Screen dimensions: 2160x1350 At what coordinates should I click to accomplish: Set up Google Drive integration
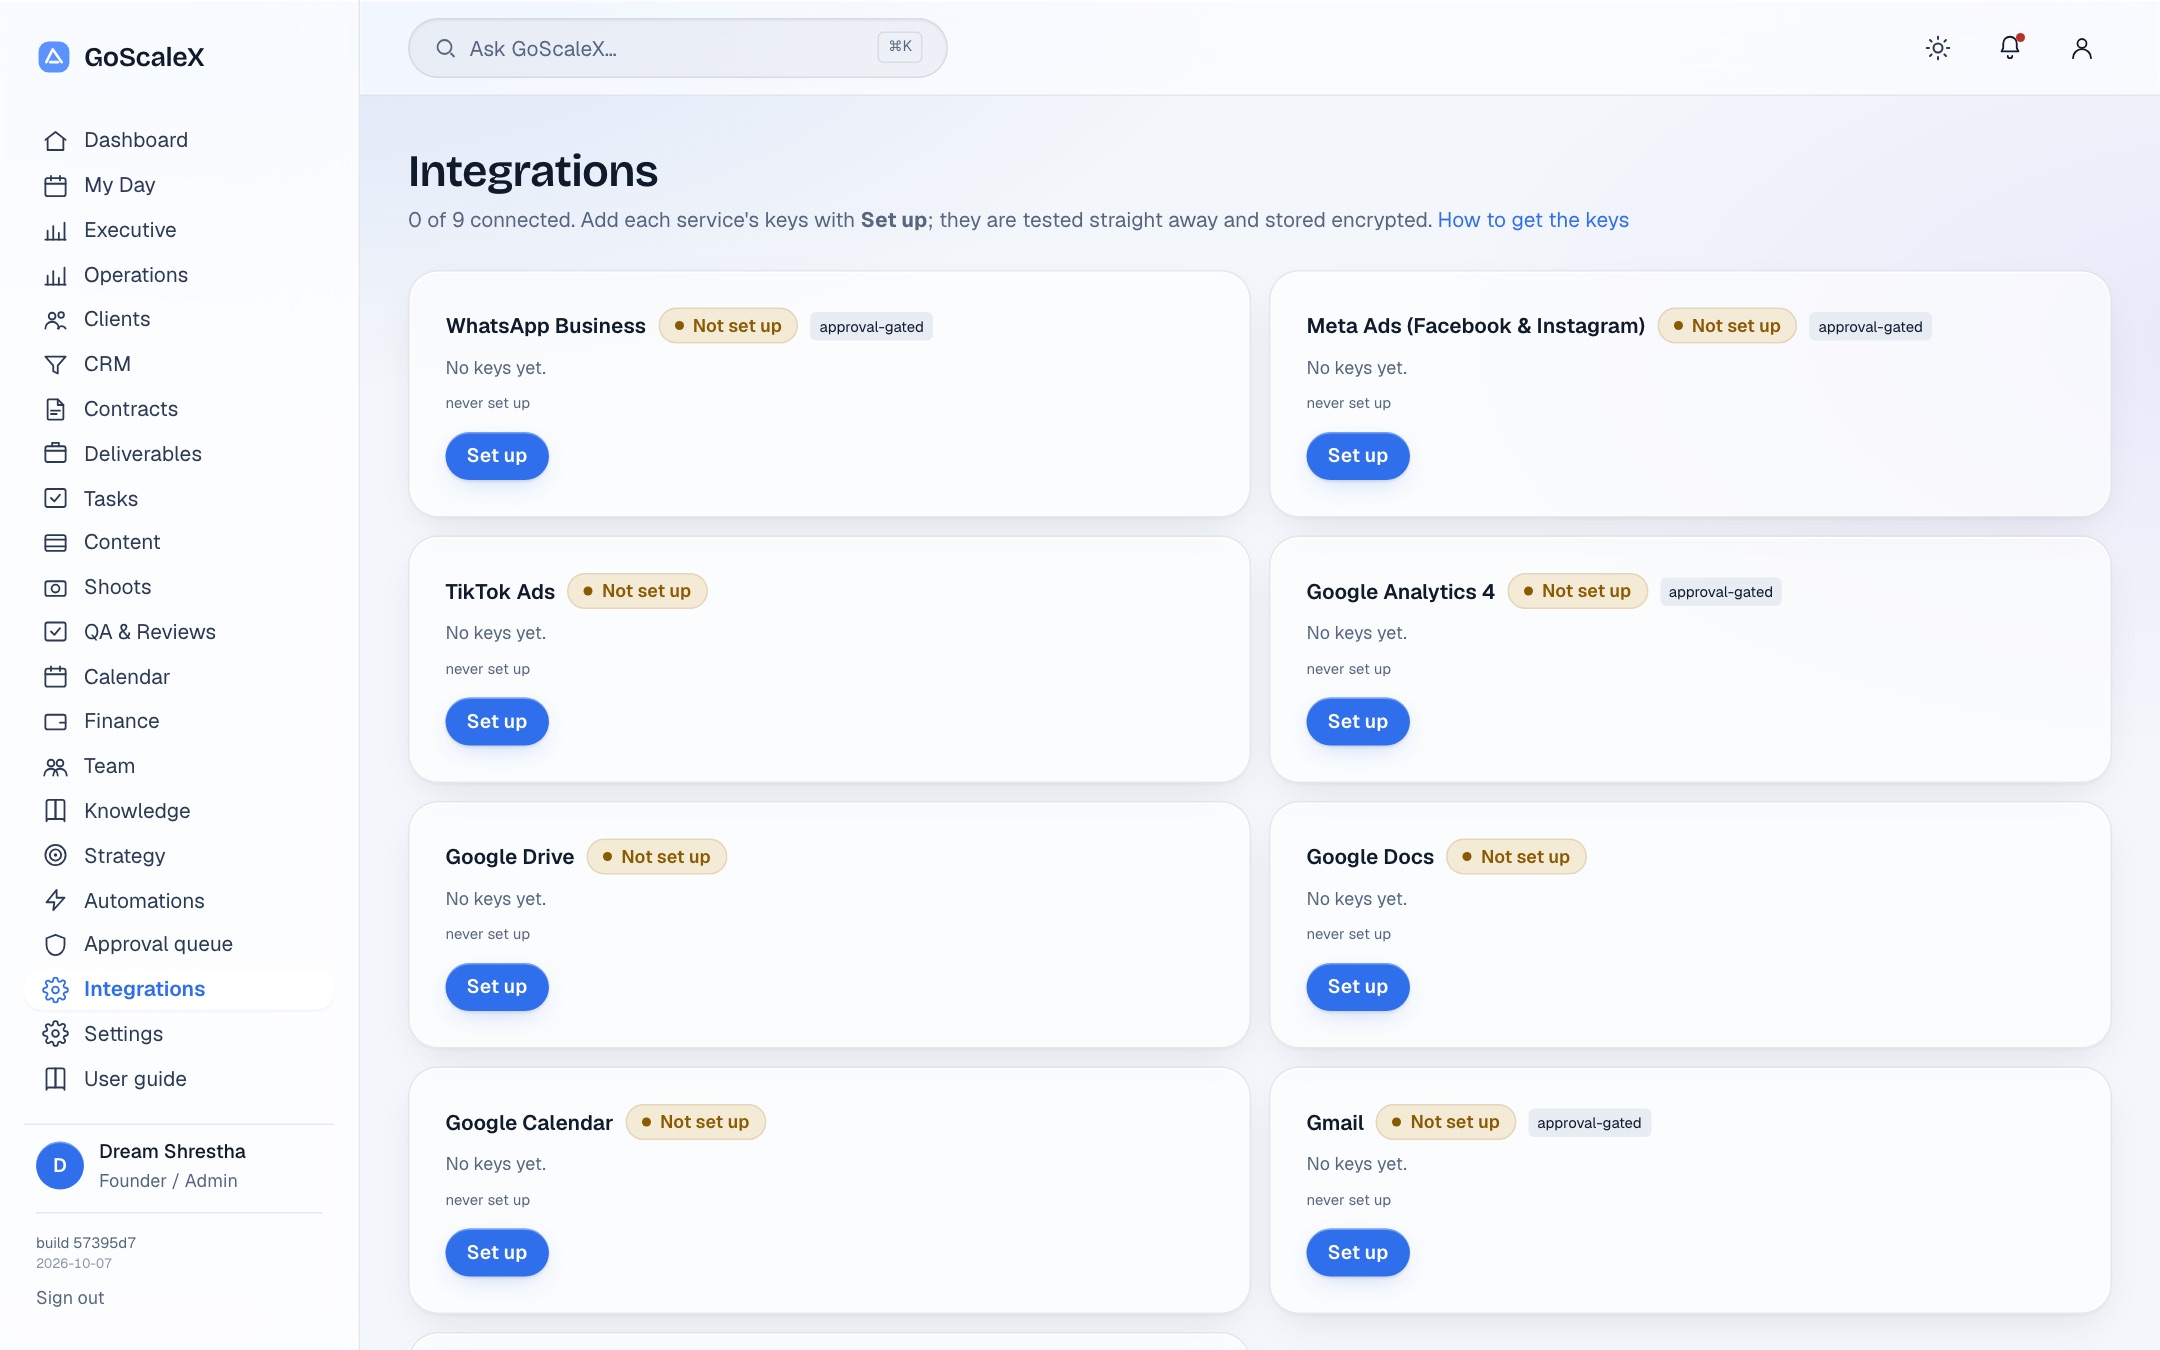coord(497,987)
